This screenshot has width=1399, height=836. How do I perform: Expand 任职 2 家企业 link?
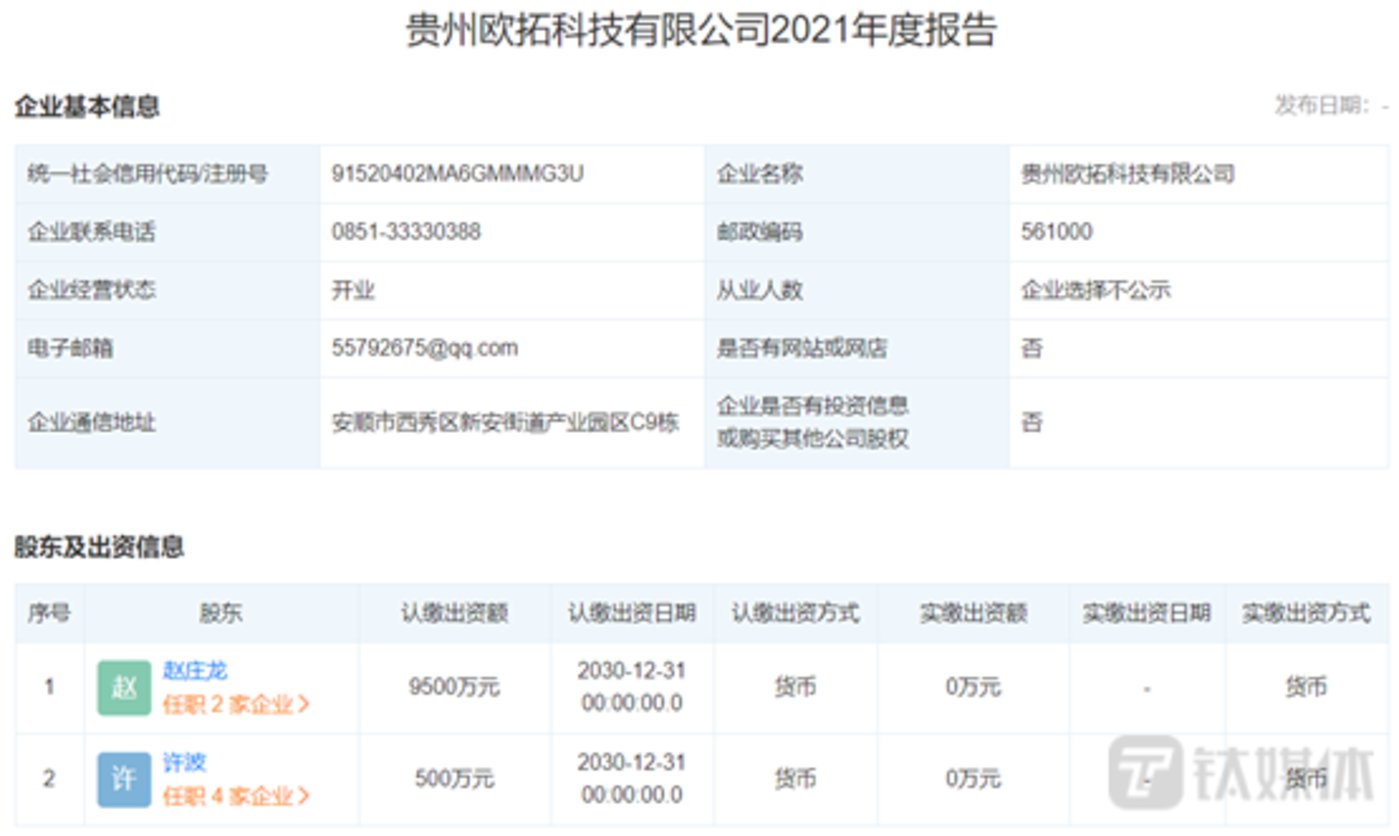[236, 704]
